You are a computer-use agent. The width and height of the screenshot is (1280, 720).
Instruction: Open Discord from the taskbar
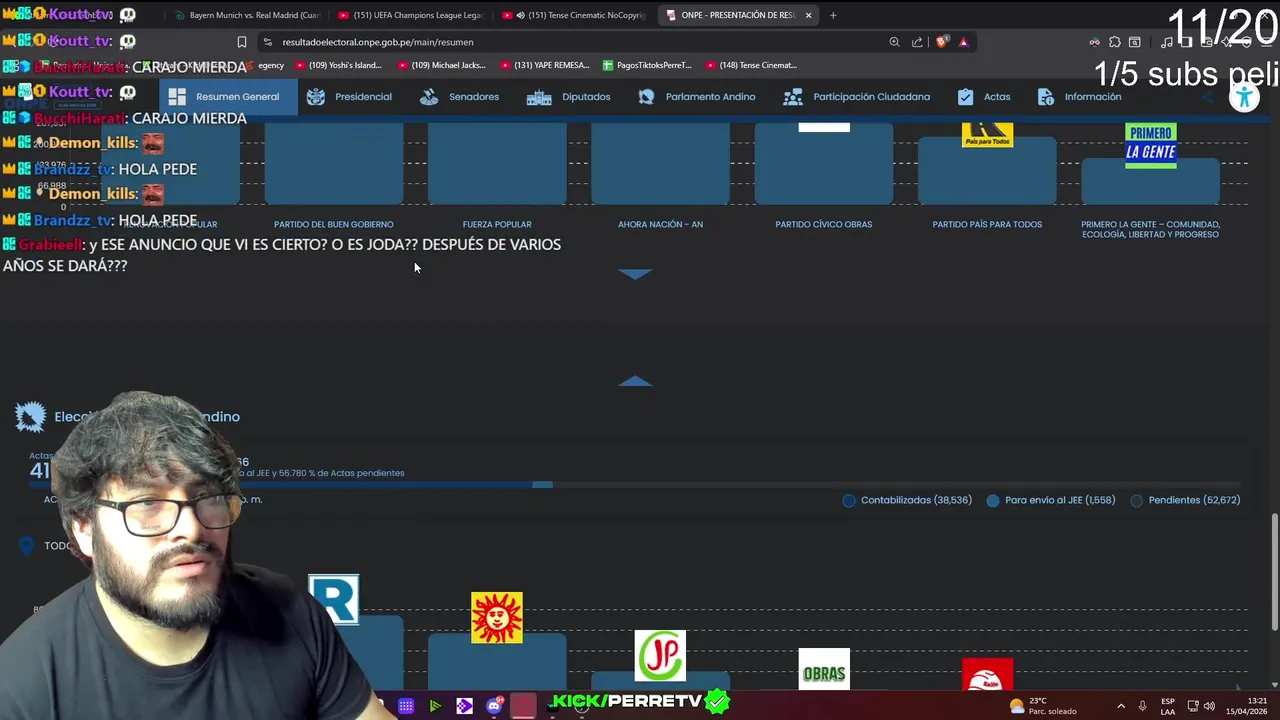494,706
